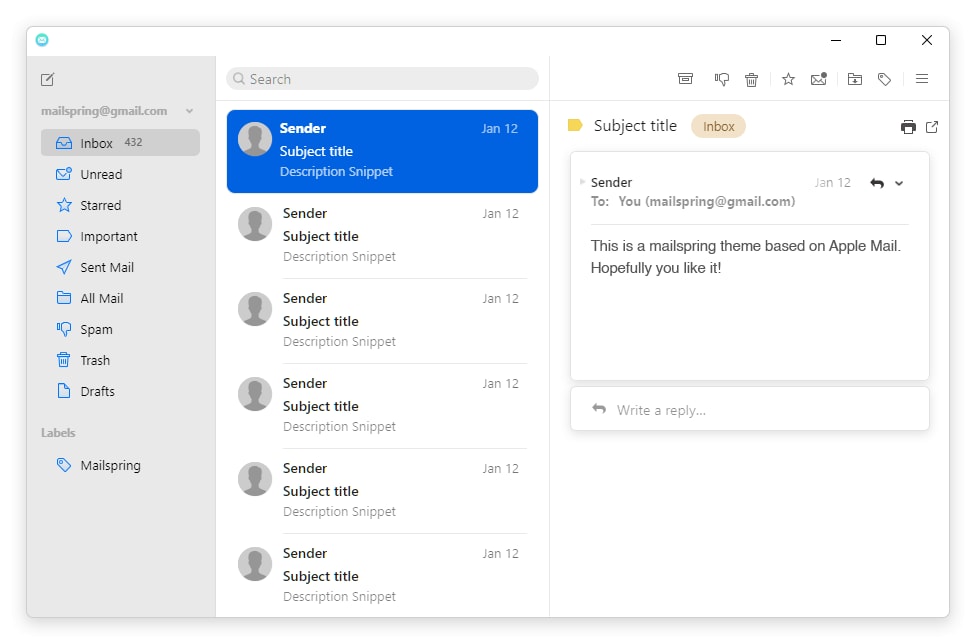The height and width of the screenshot is (644, 976).
Task: Mark as unread with the envelope toolbar icon
Action: coord(819,79)
